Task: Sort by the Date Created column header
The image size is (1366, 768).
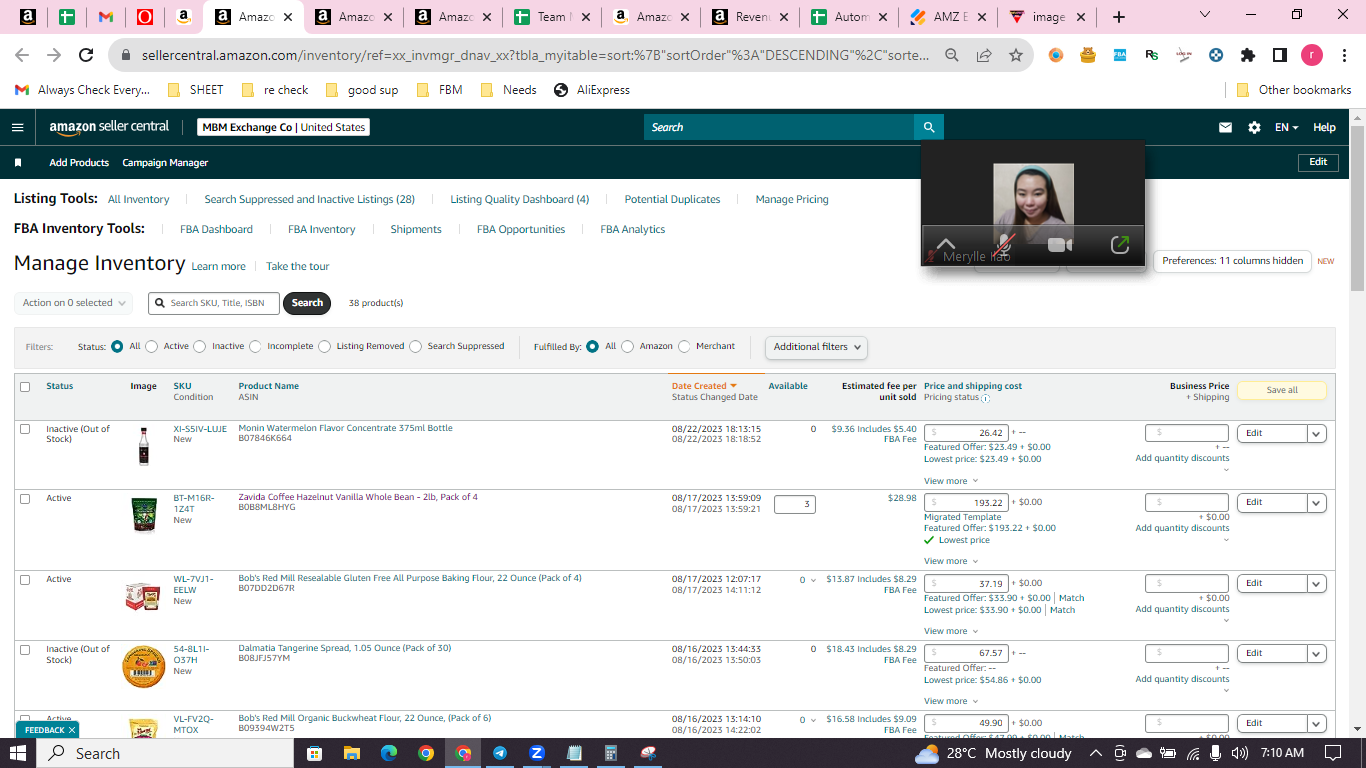Action: point(704,386)
